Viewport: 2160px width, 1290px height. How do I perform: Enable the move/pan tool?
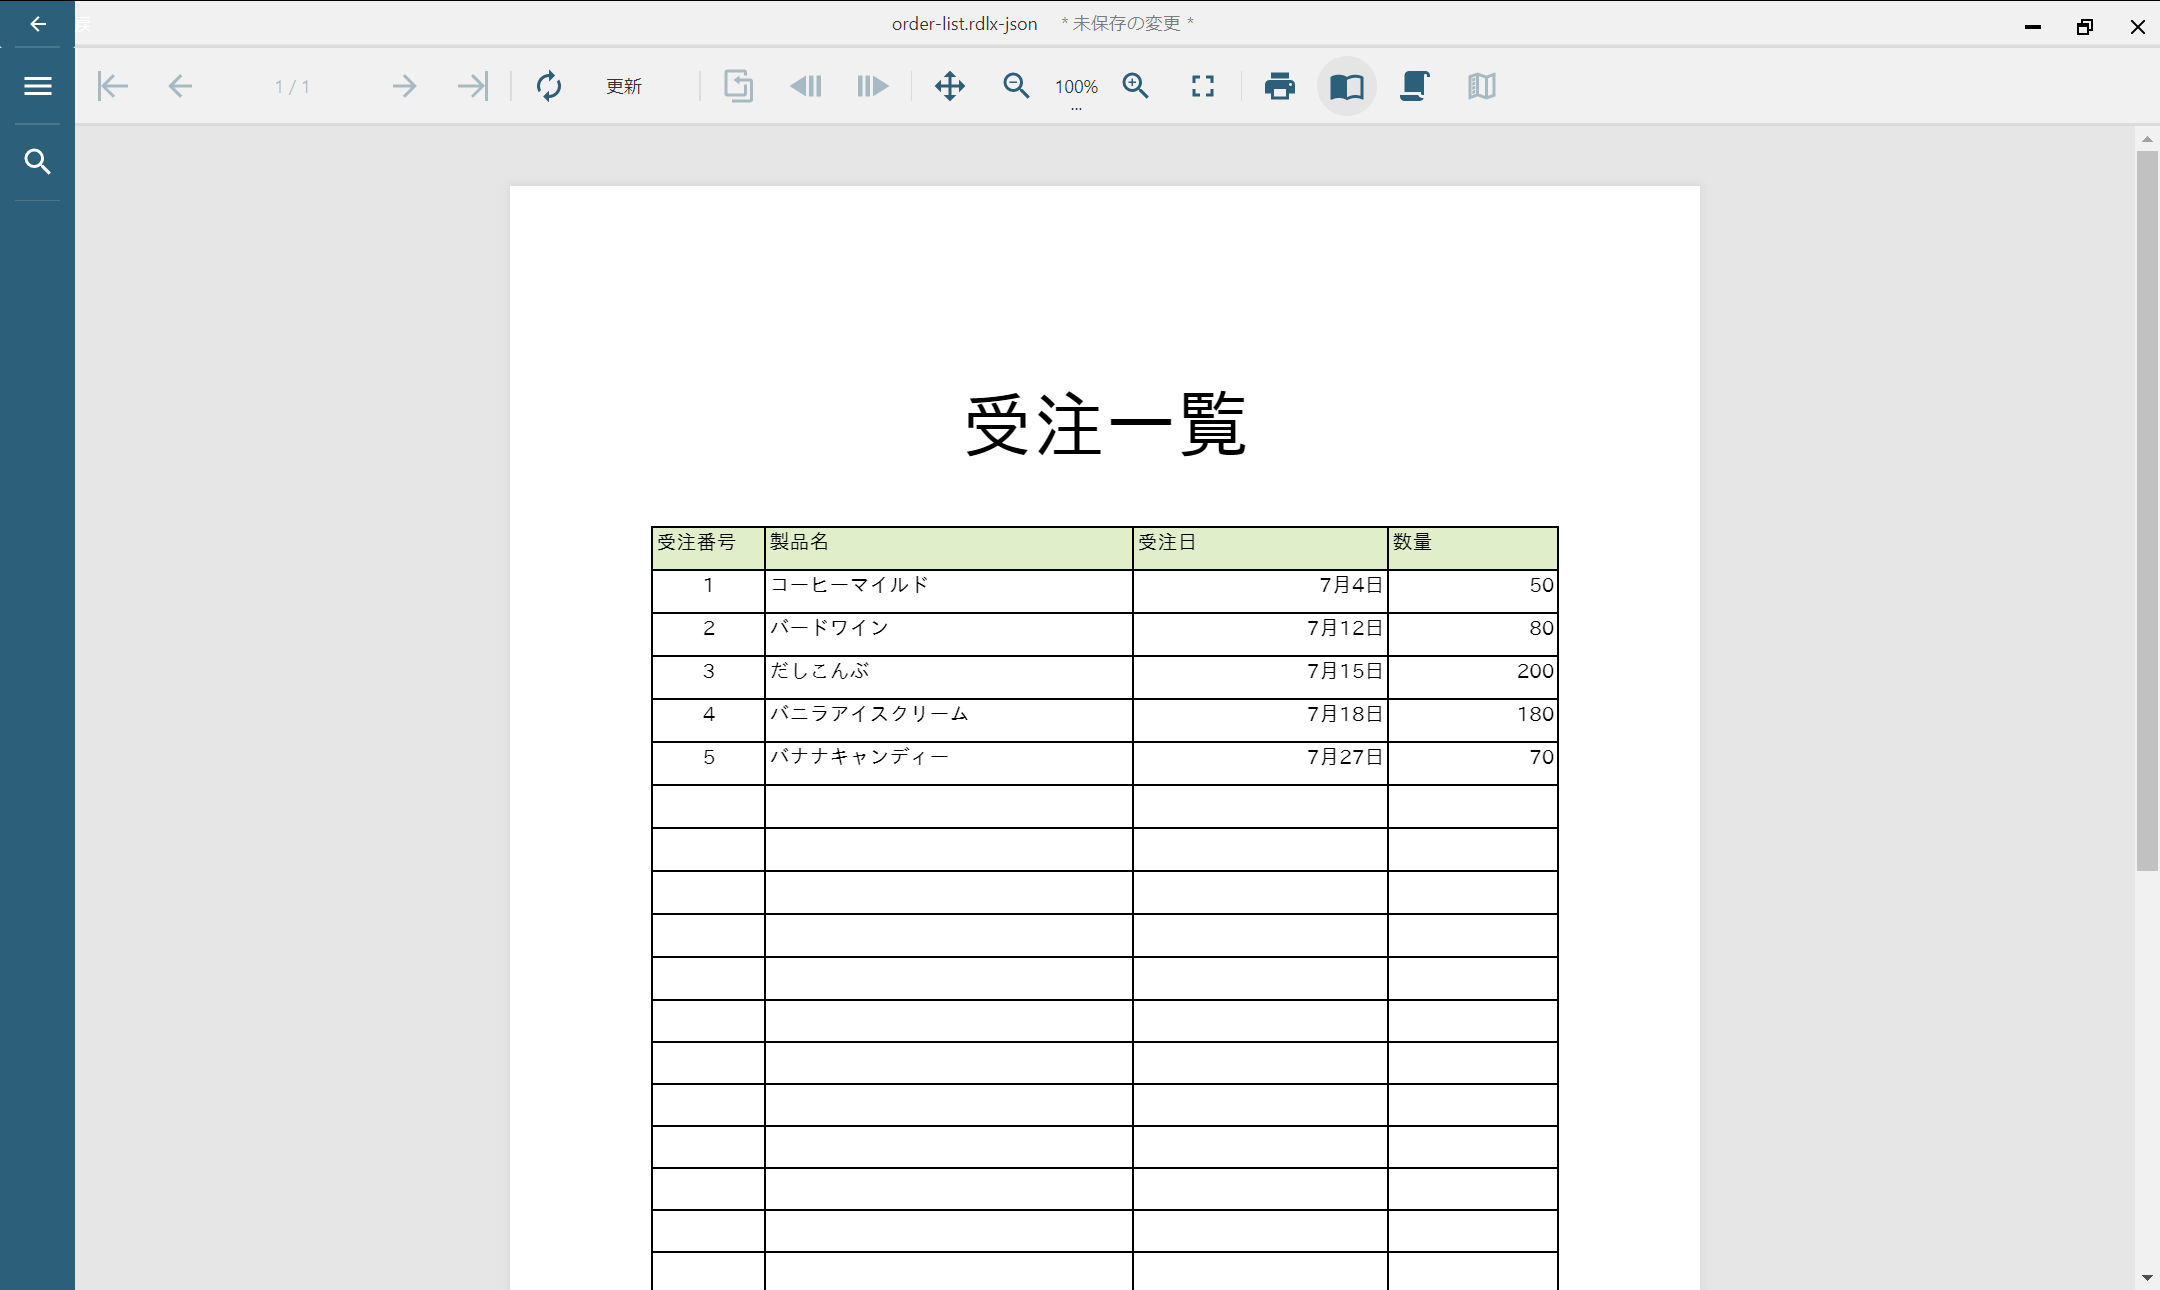[950, 86]
